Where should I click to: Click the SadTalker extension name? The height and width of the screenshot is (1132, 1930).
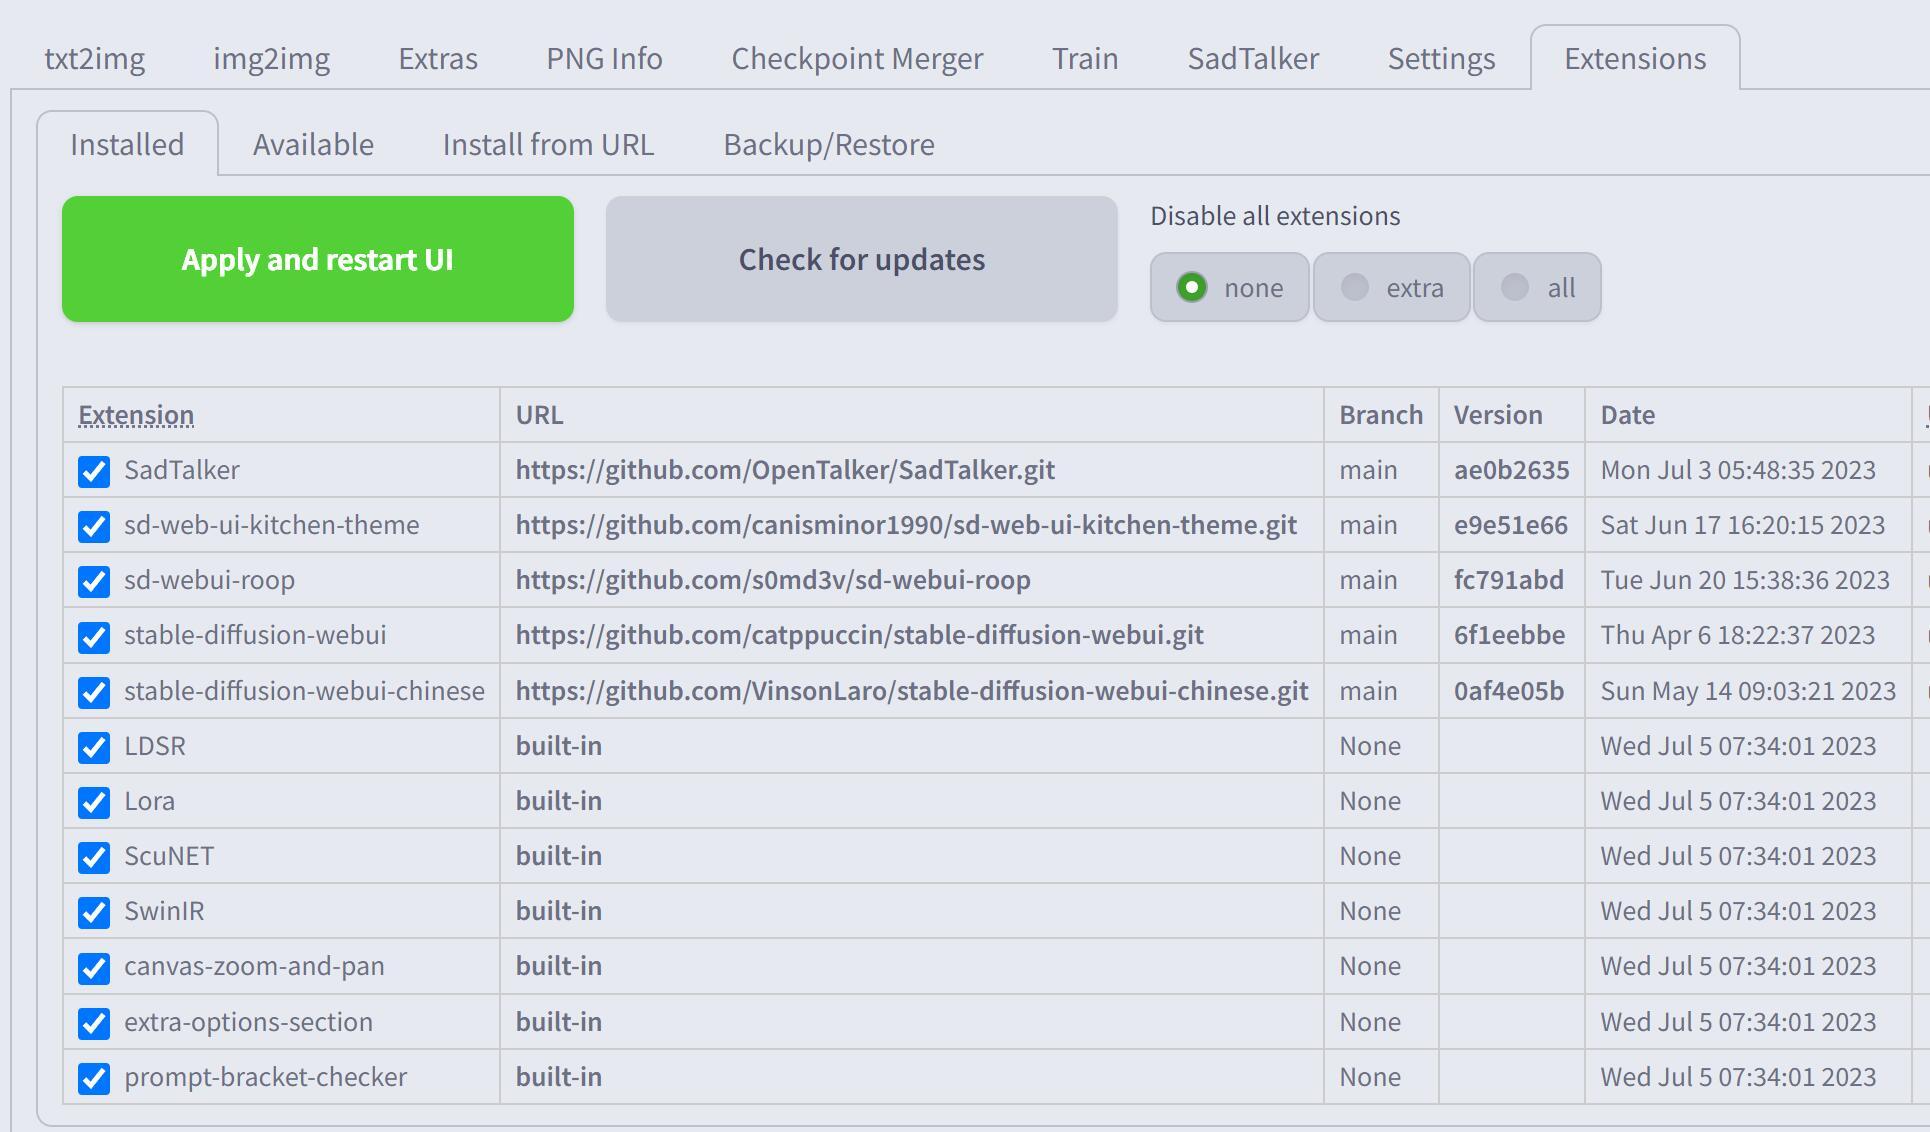click(x=182, y=470)
